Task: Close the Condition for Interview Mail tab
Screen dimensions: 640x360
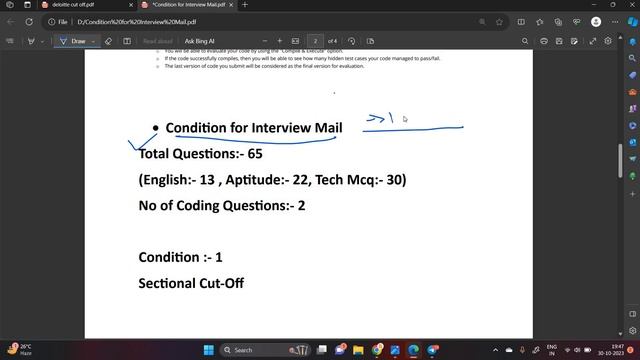Action: click(x=231, y=5)
